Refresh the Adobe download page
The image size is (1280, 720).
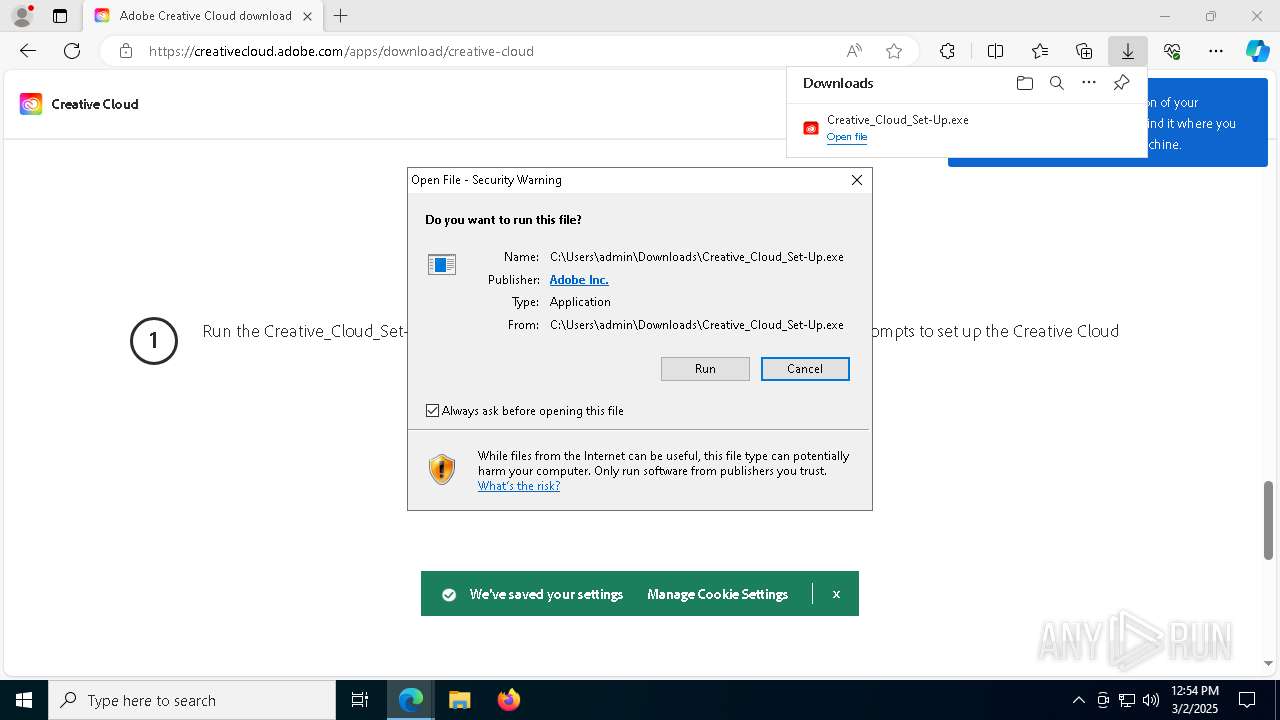72,51
